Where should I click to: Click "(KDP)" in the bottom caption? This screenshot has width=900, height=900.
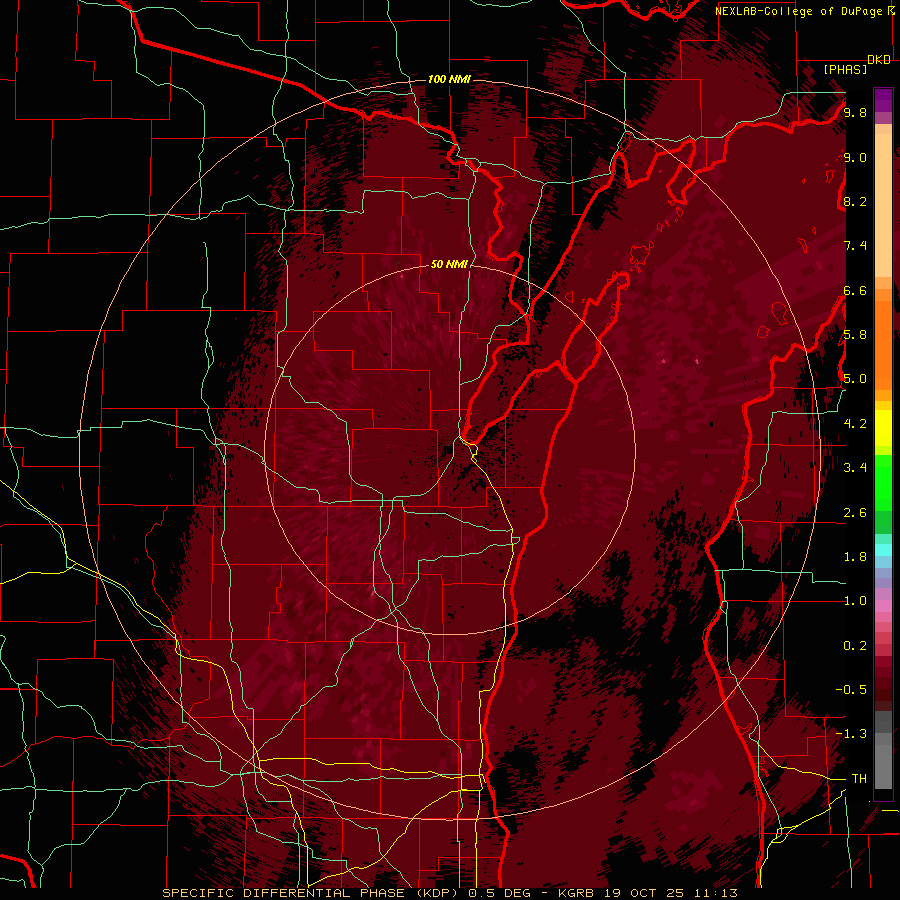[x=437, y=893]
